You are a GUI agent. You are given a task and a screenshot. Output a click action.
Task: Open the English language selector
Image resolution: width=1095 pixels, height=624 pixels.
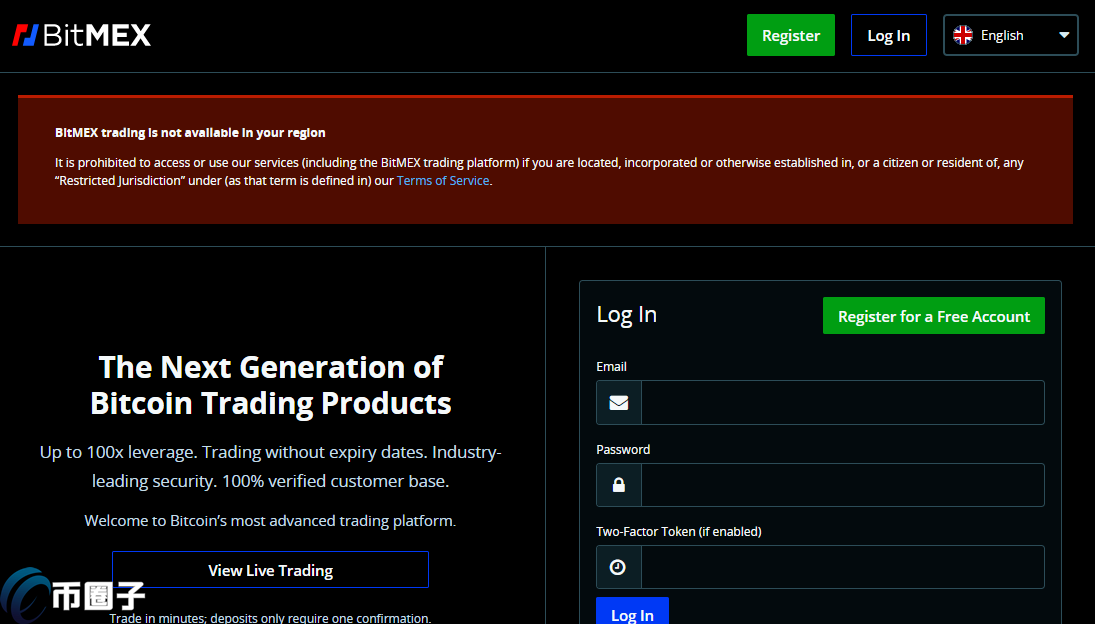click(1010, 35)
